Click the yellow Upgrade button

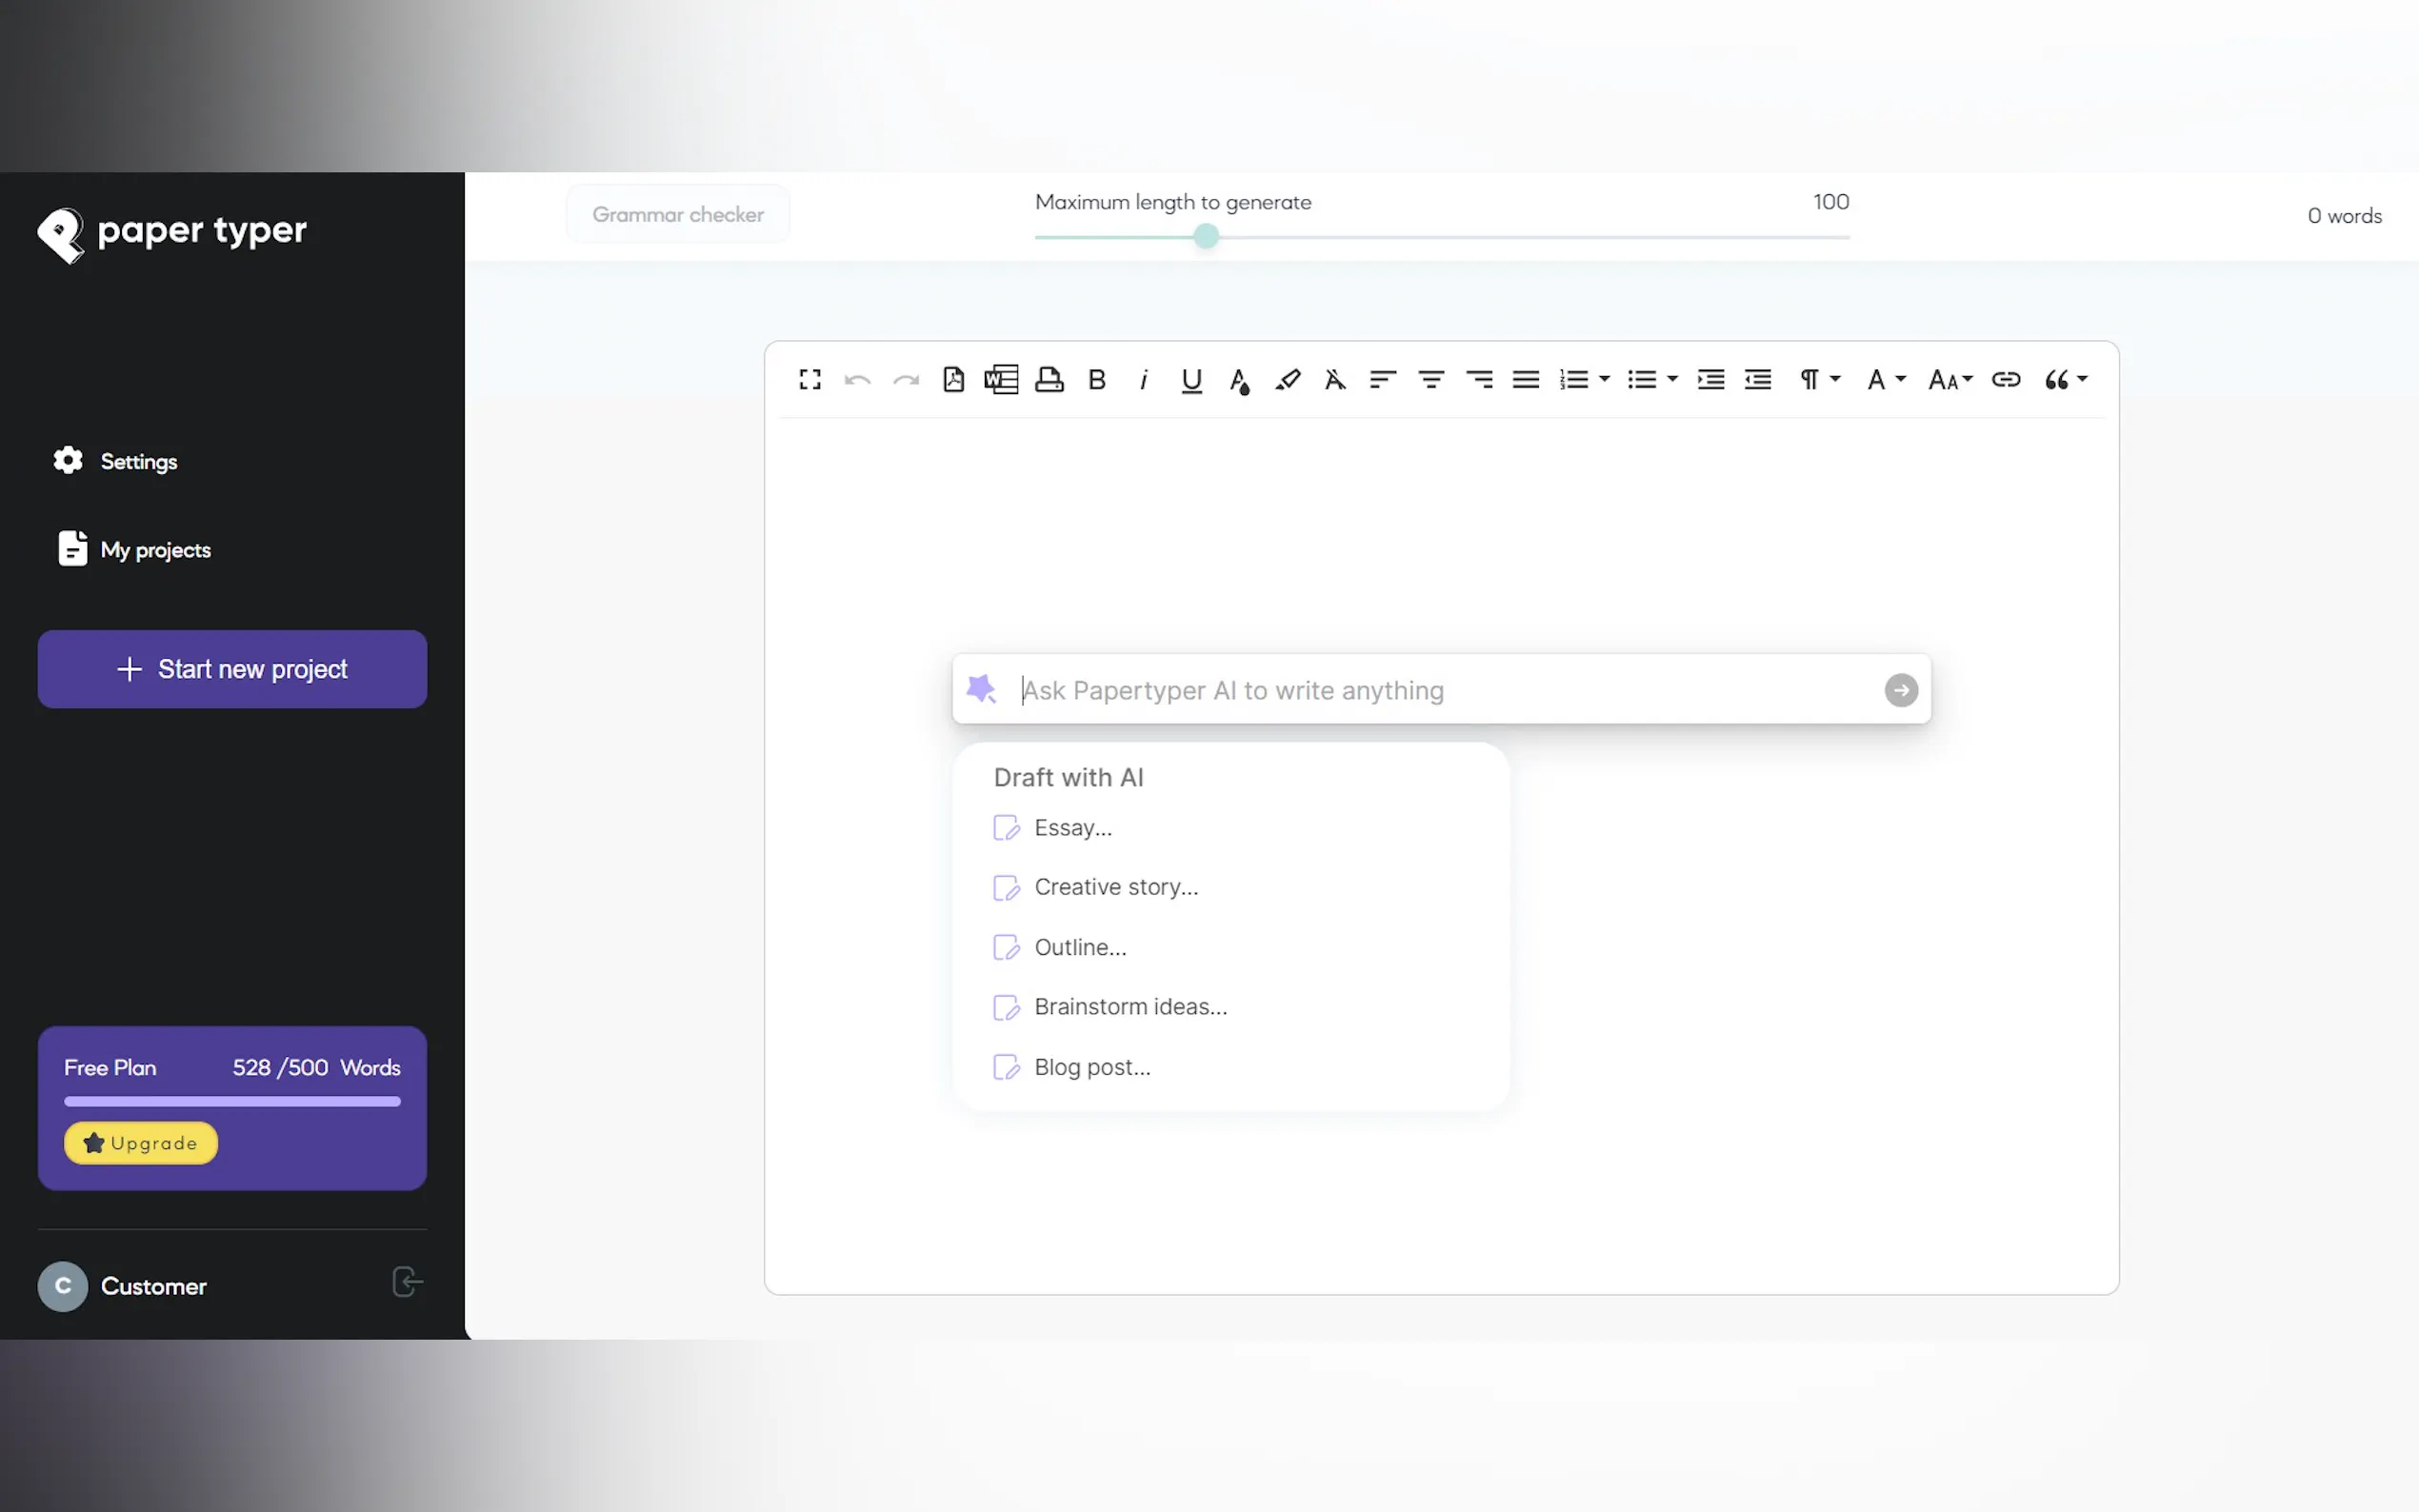tap(141, 1143)
